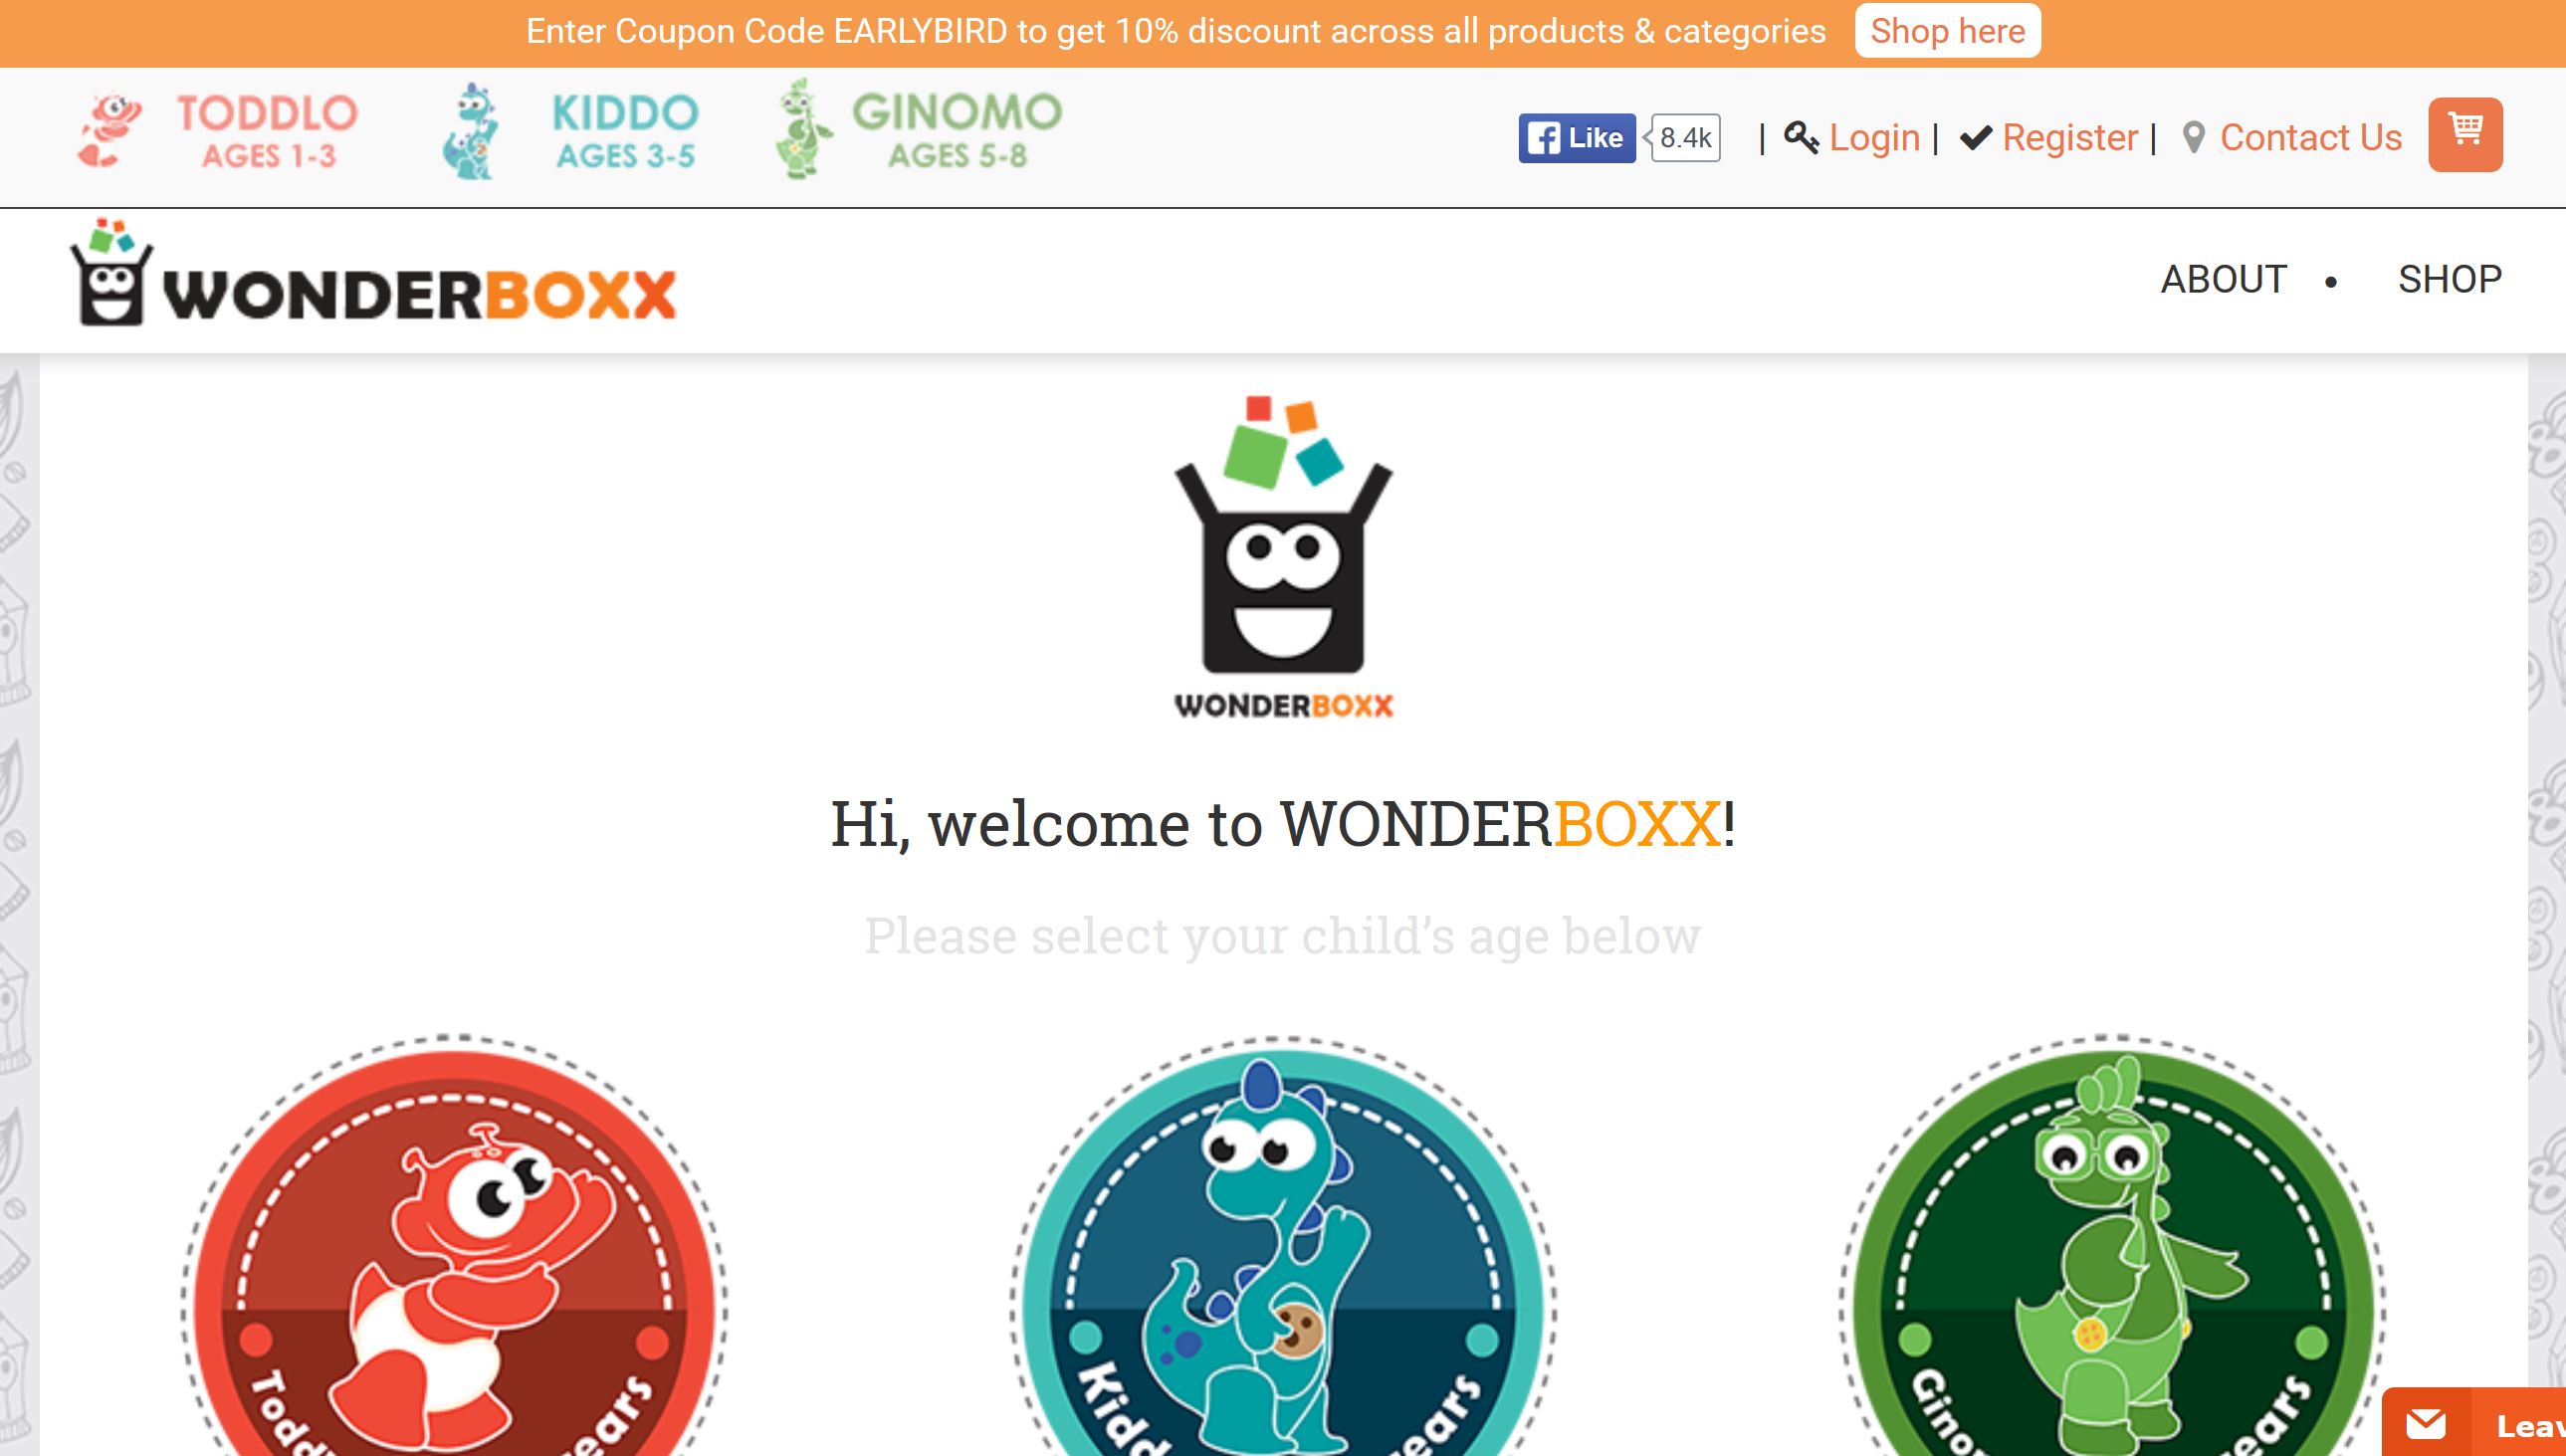
Task: Like the page on Facebook
Action: click(1577, 138)
